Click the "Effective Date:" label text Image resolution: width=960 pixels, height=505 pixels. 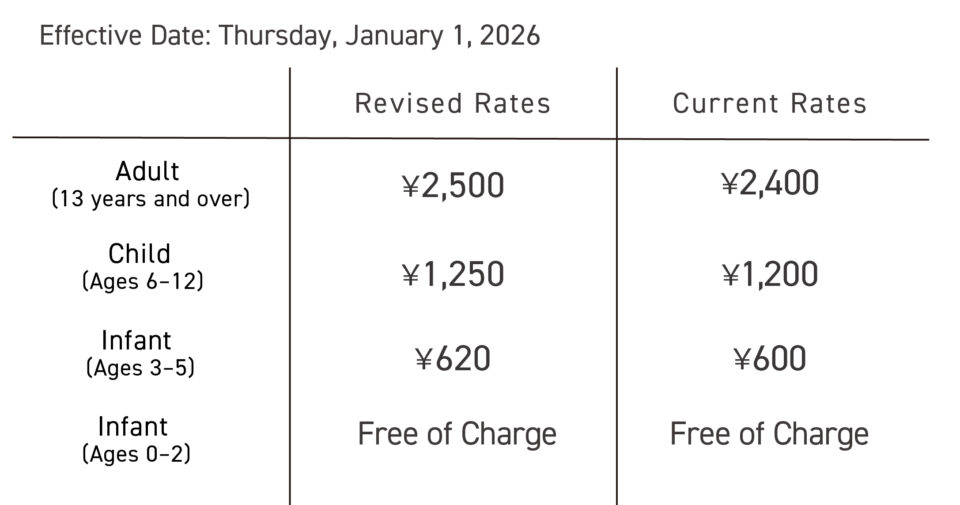pyautogui.click(x=125, y=36)
